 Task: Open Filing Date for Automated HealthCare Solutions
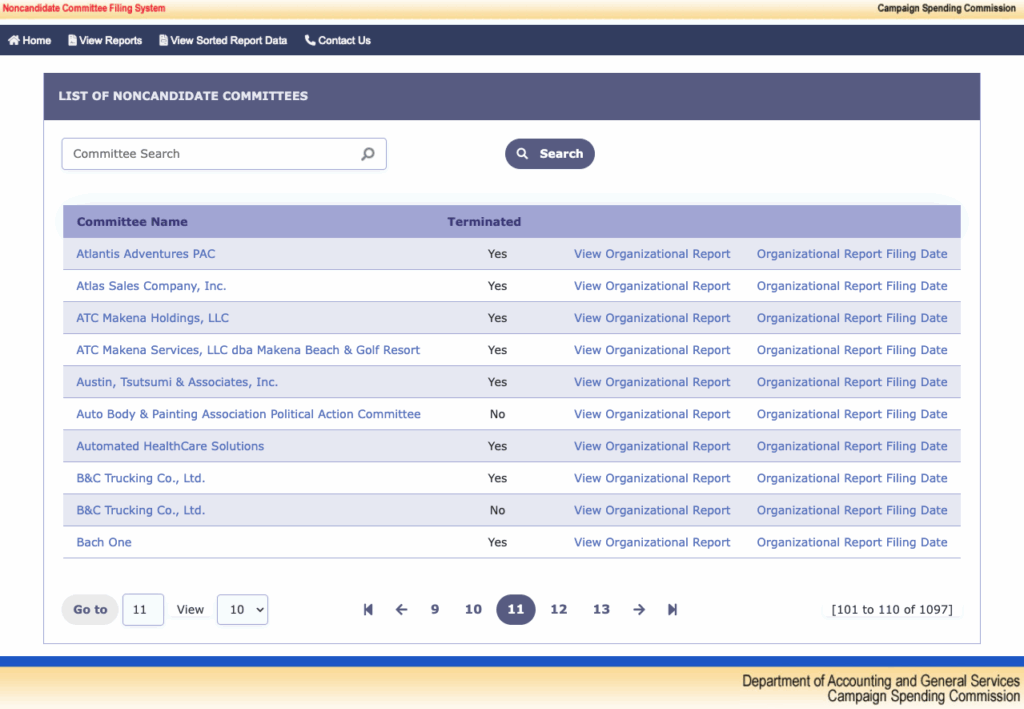pos(852,446)
